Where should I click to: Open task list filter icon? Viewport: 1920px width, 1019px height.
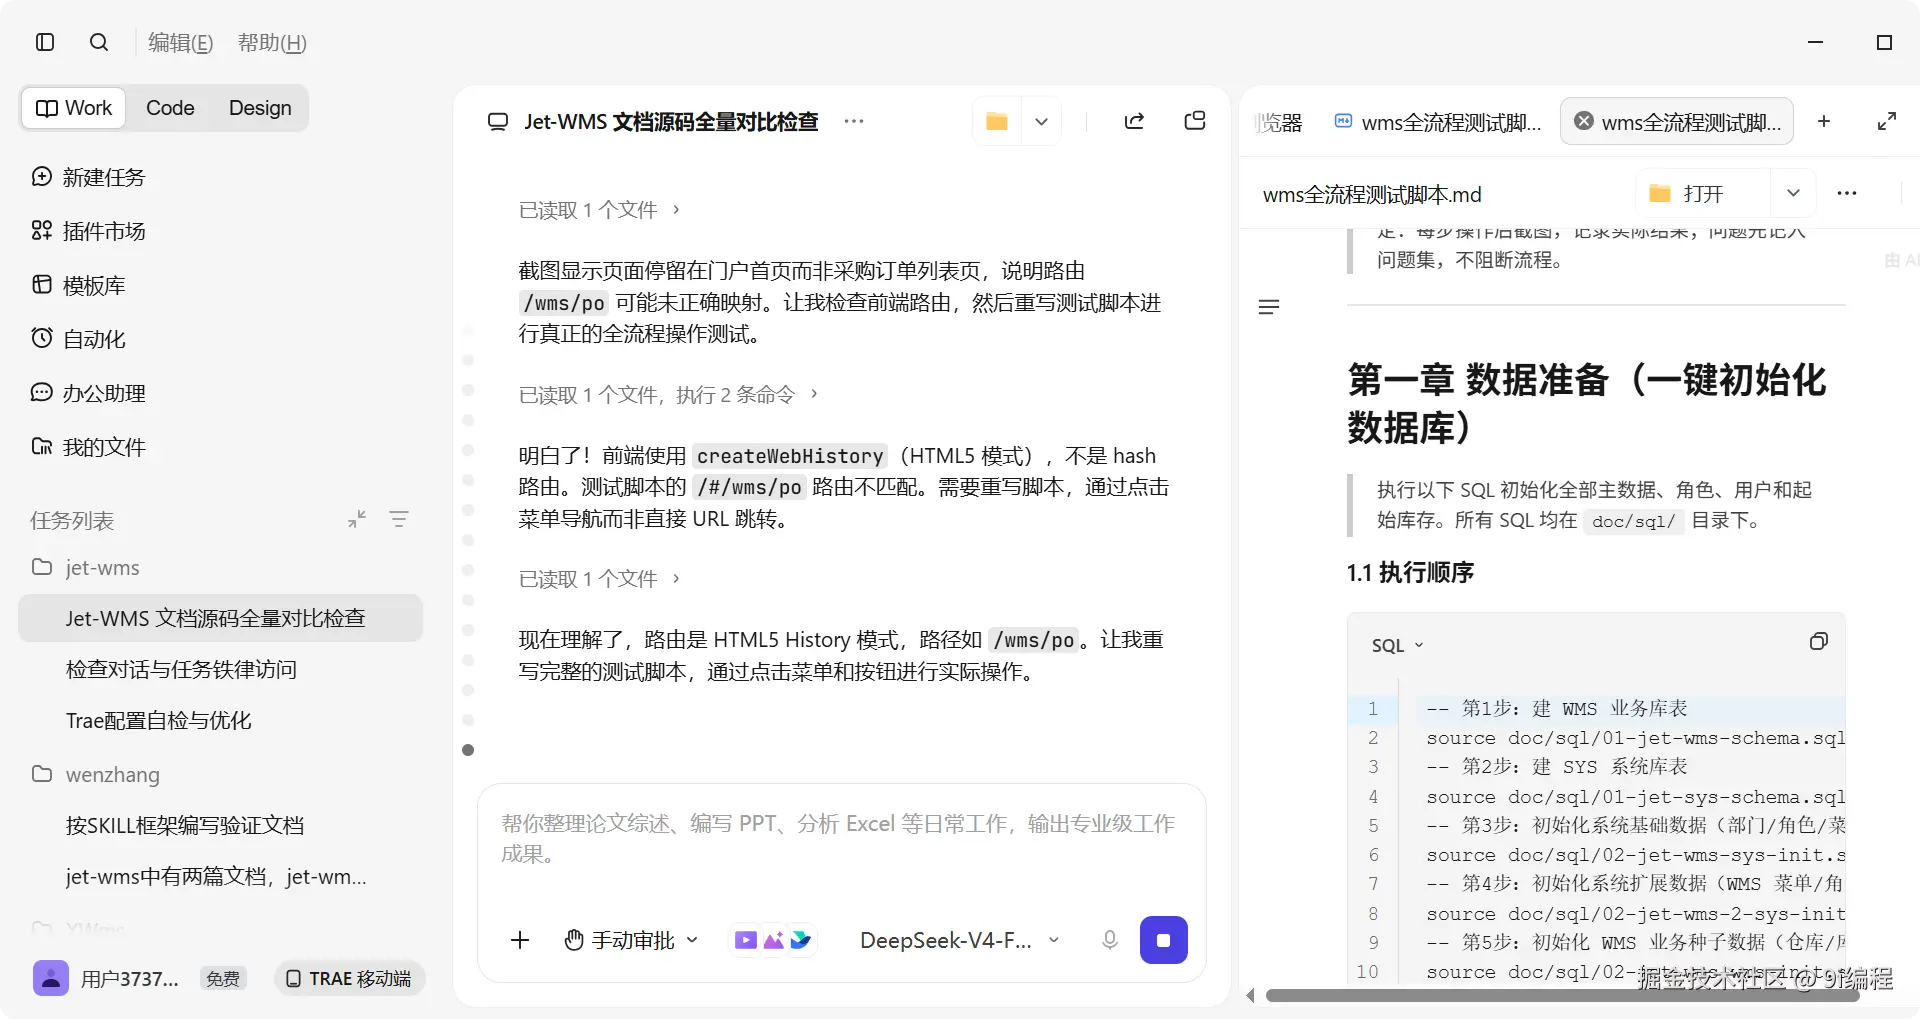point(399,519)
